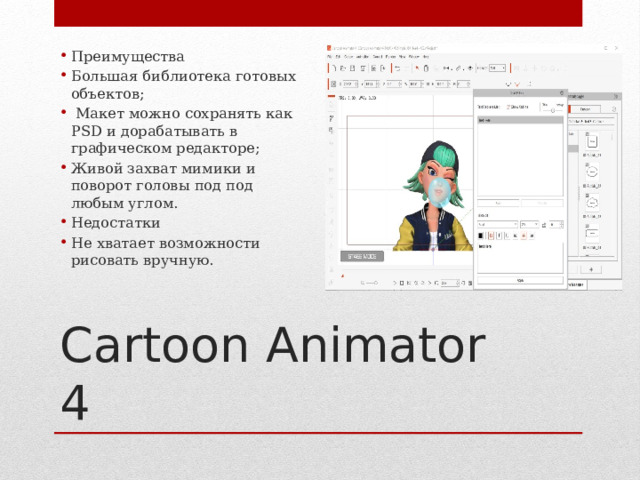Open the Animation menu
Viewport: 640px width, 480px height.
(362, 57)
